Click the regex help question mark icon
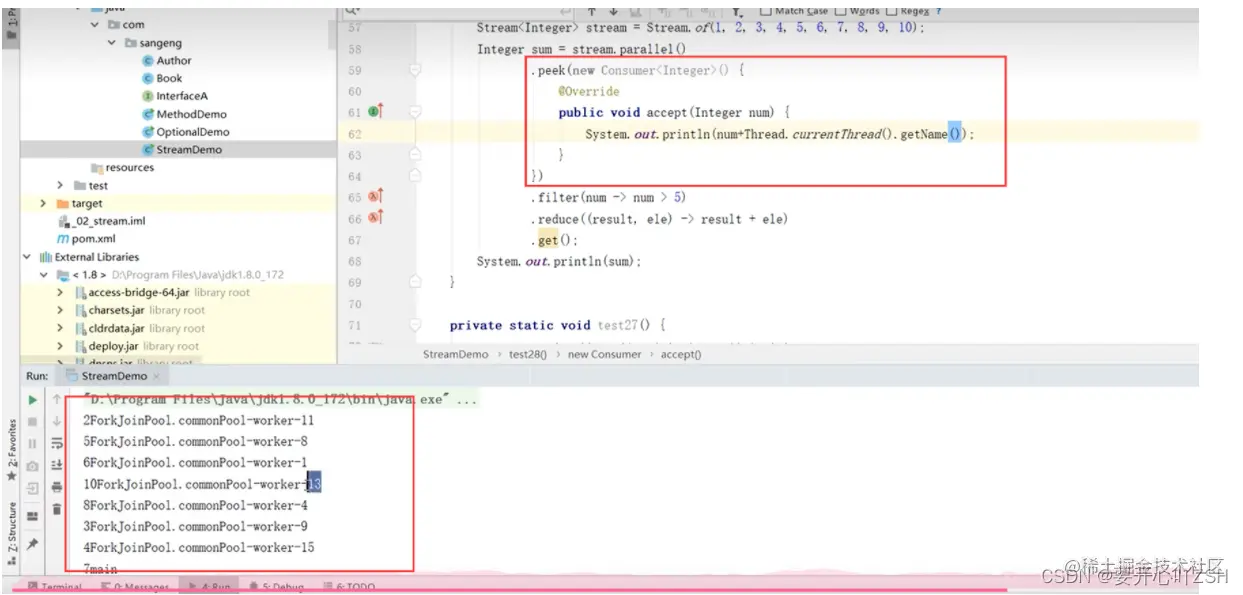1243x595 pixels. tap(938, 11)
